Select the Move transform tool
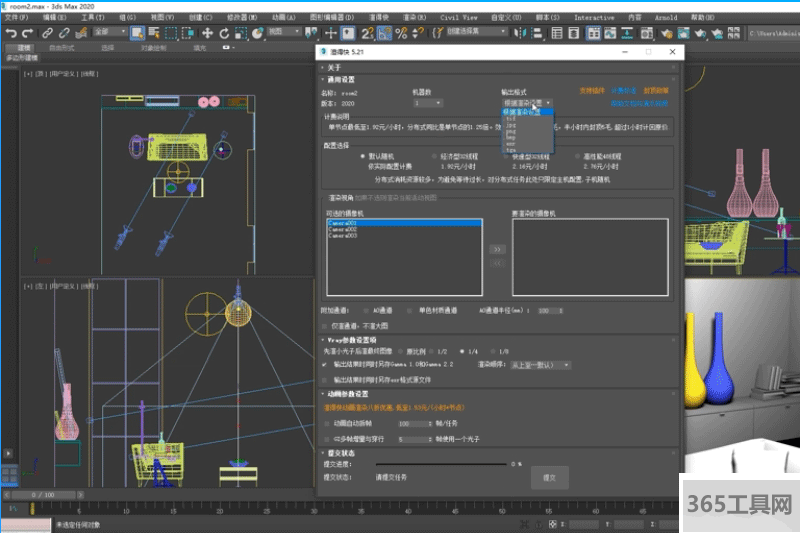 point(208,32)
